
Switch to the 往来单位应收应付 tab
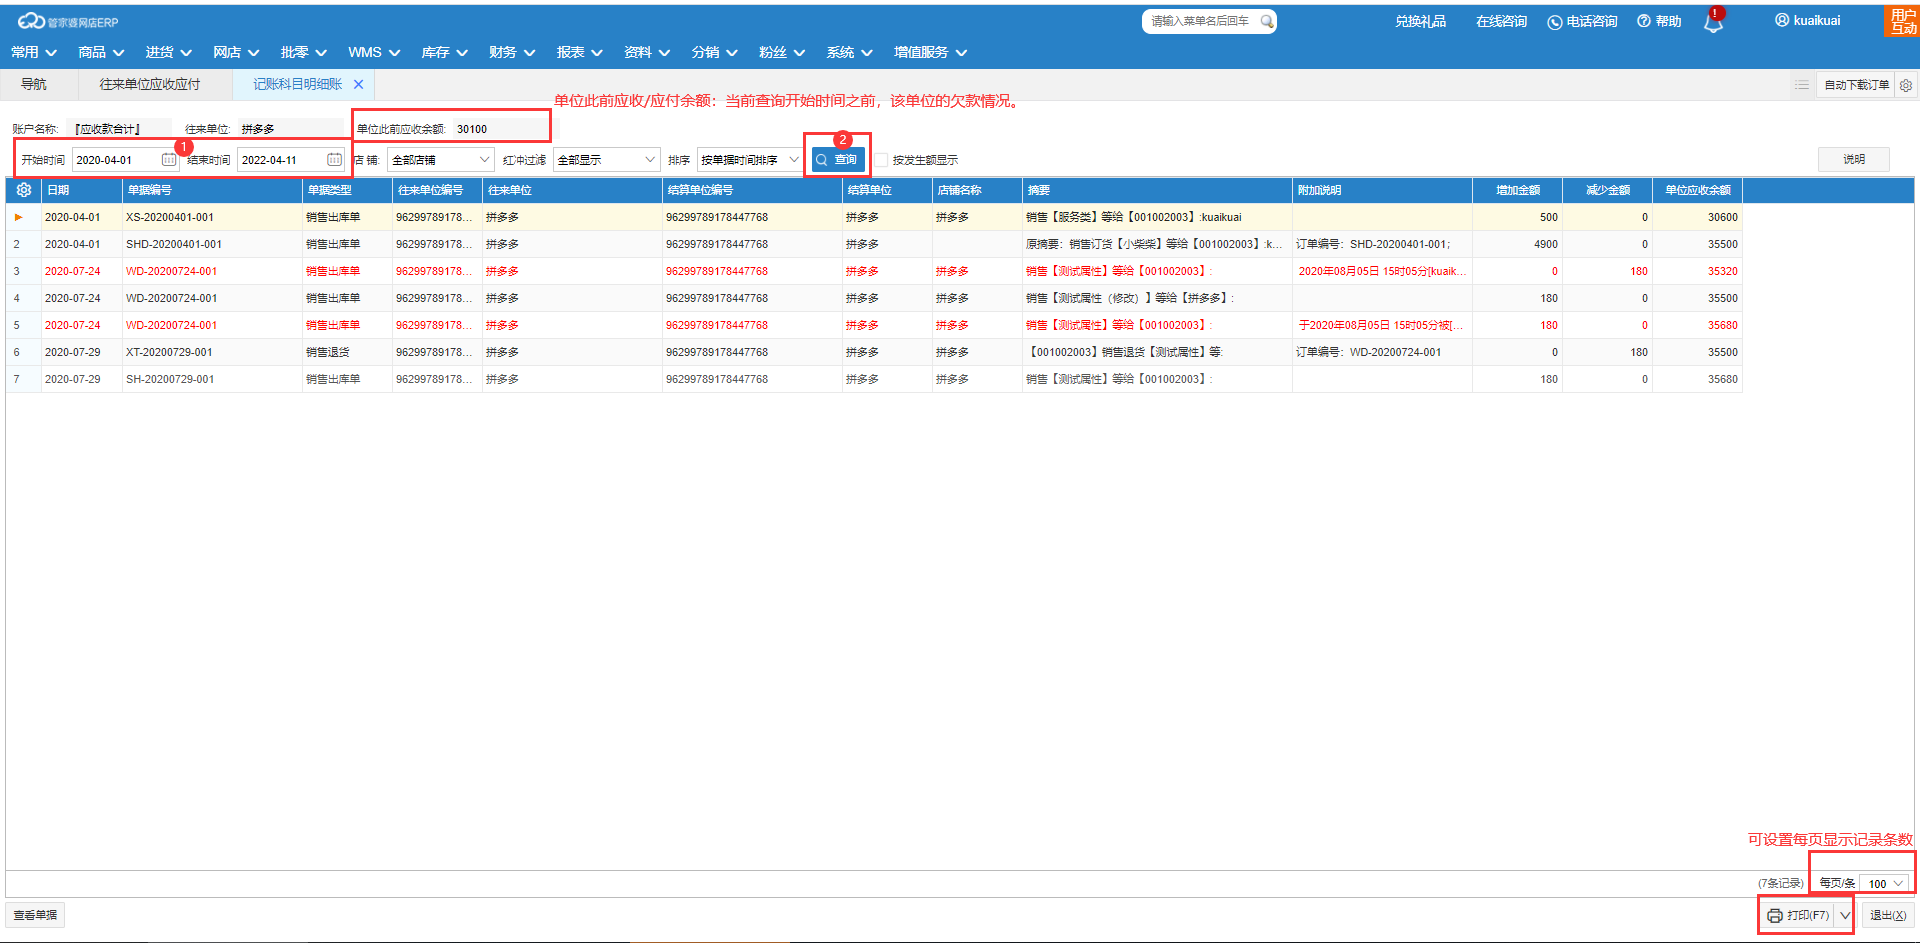coord(150,85)
